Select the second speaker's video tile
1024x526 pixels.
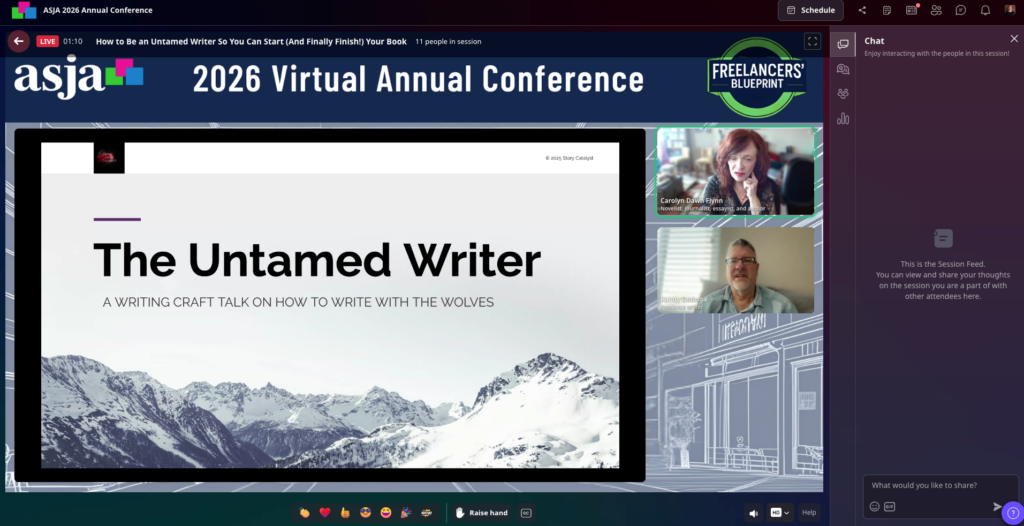point(735,271)
